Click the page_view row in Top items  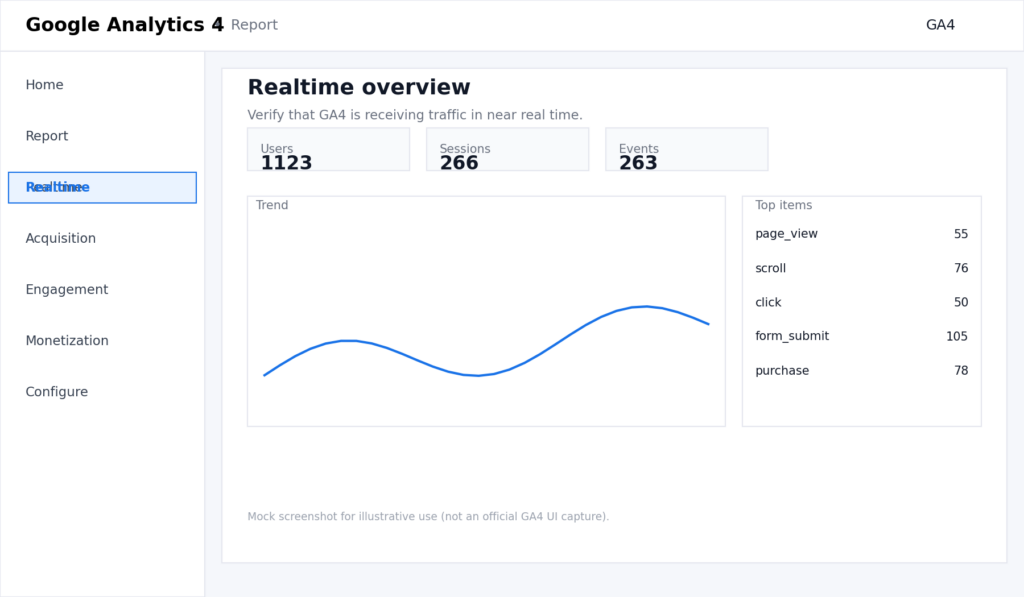[x=861, y=234]
